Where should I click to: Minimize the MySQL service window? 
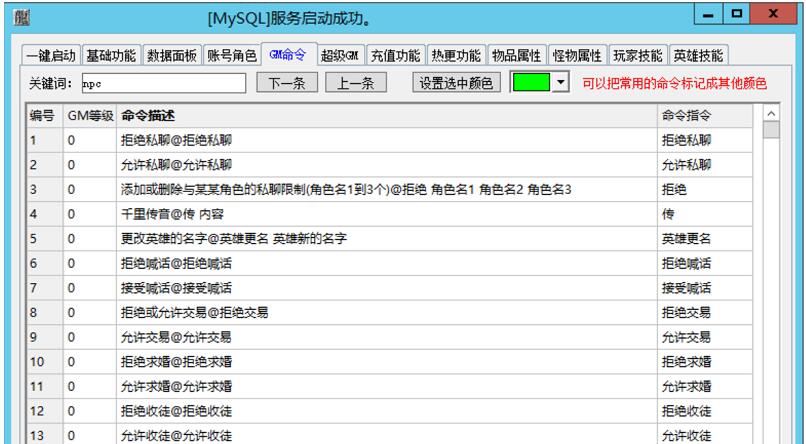coord(709,16)
